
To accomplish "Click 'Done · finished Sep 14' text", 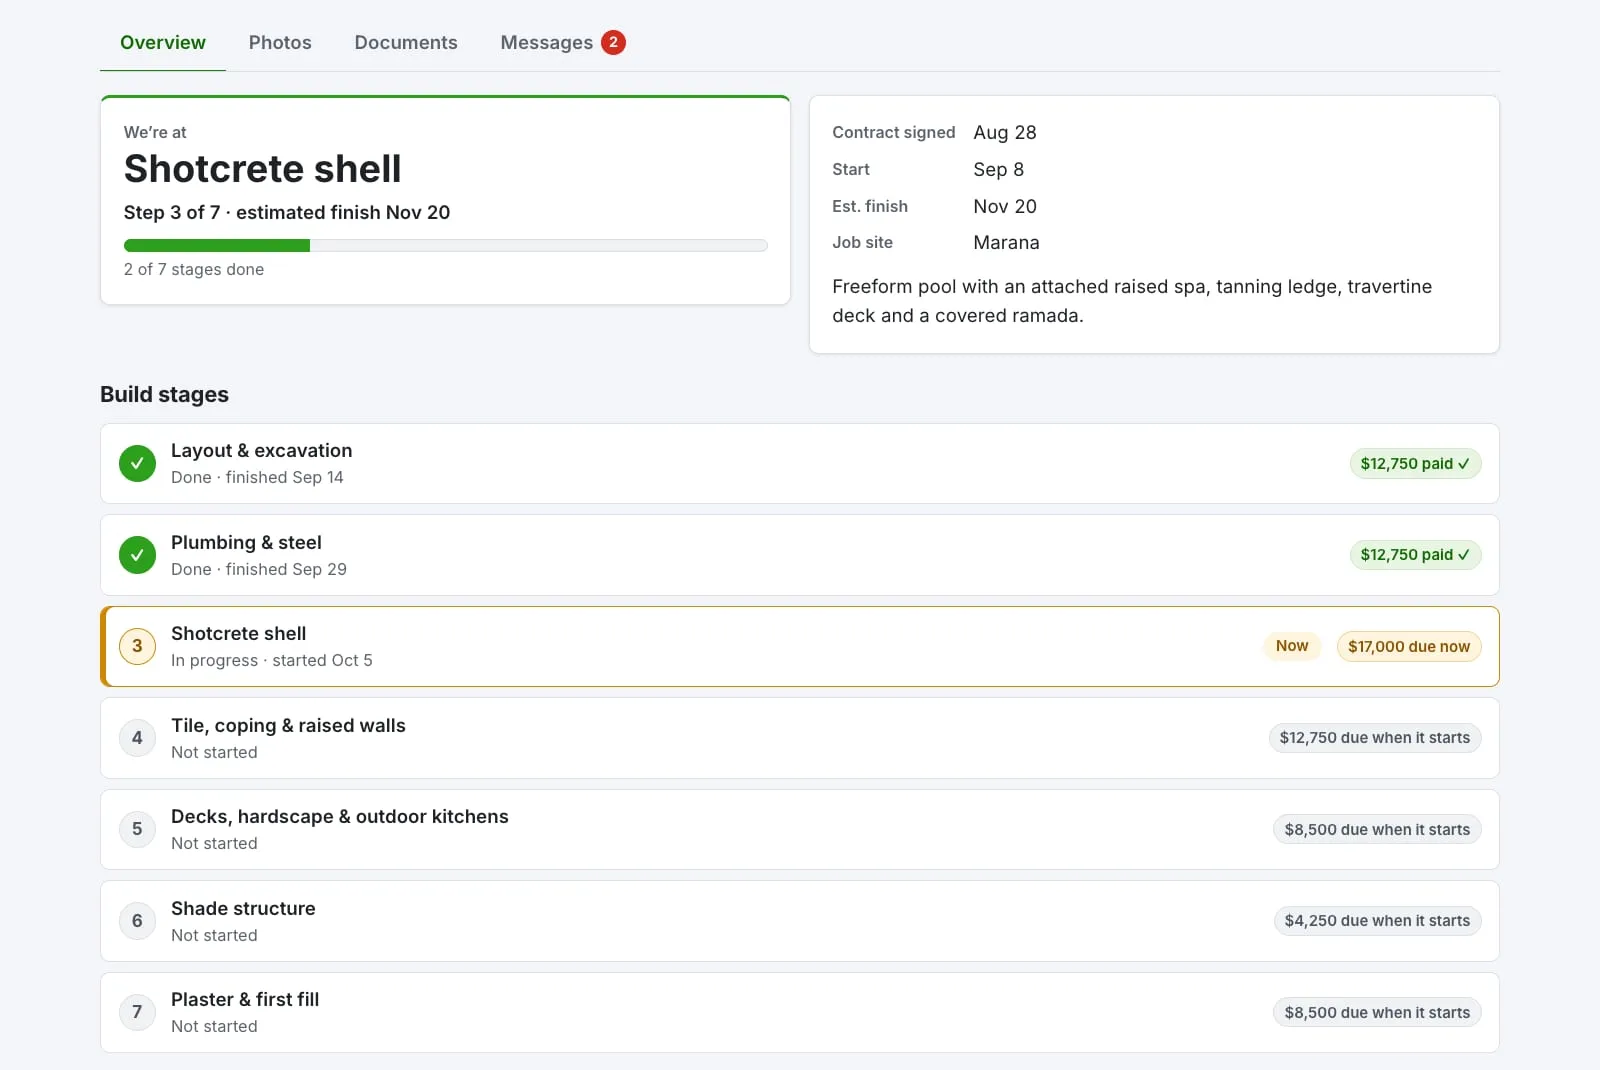I will [x=257, y=478].
